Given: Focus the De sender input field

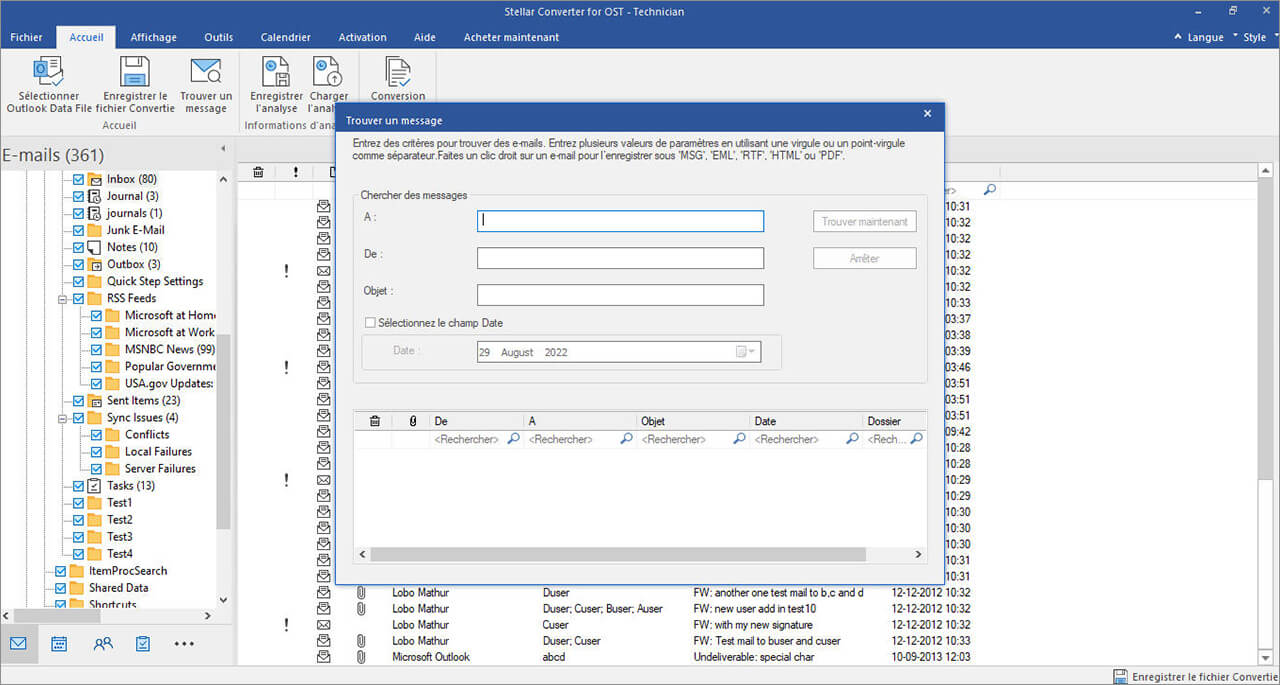Looking at the screenshot, I should 620,258.
